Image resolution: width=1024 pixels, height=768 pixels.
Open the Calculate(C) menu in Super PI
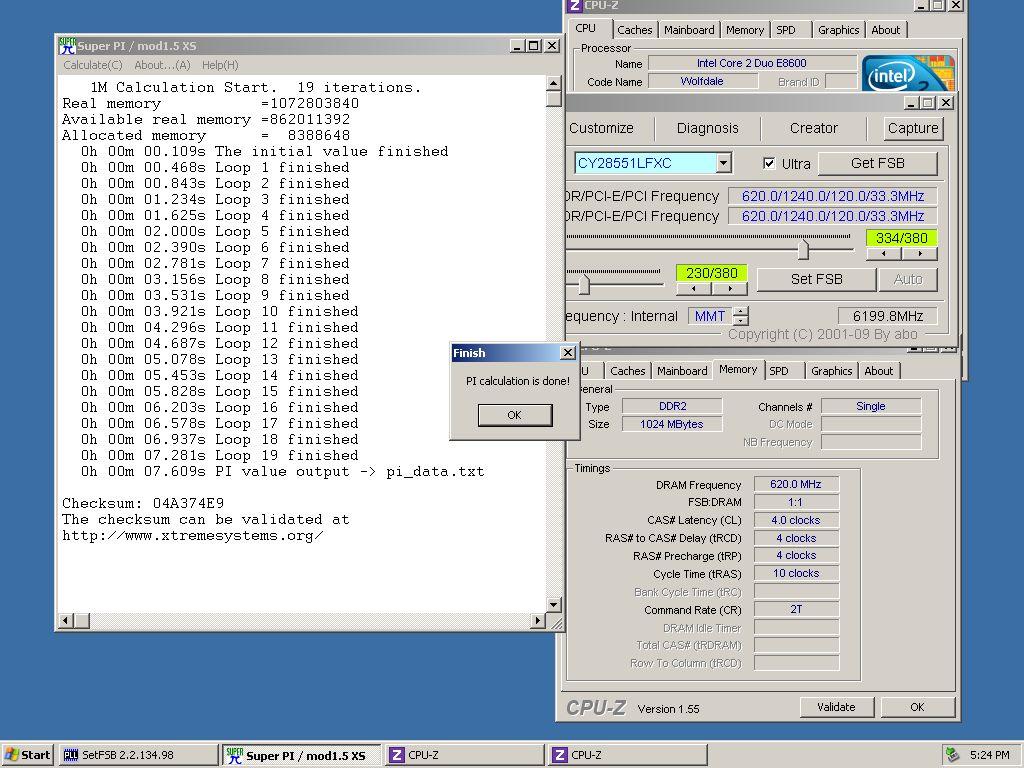coord(93,65)
